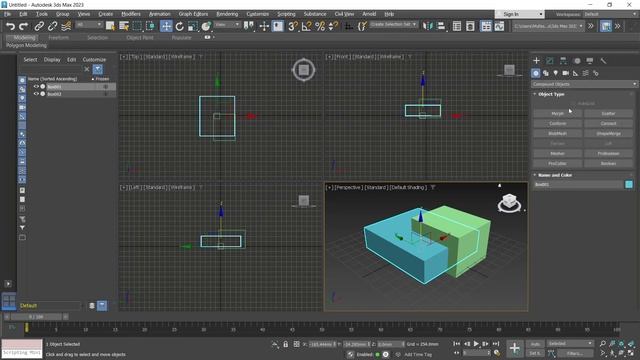Open the Workspaces Default dropdown

611,14
